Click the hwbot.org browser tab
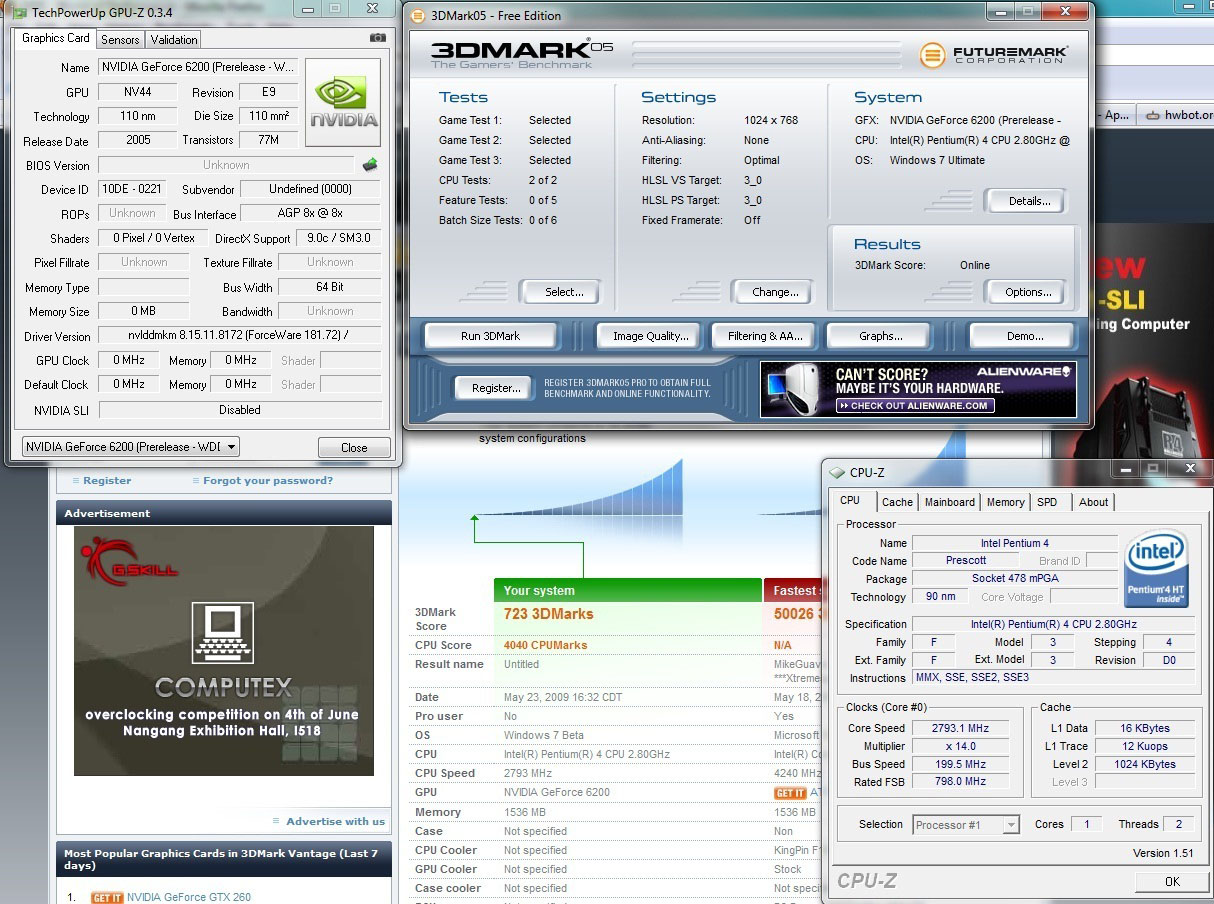1214x904 pixels. [1177, 115]
